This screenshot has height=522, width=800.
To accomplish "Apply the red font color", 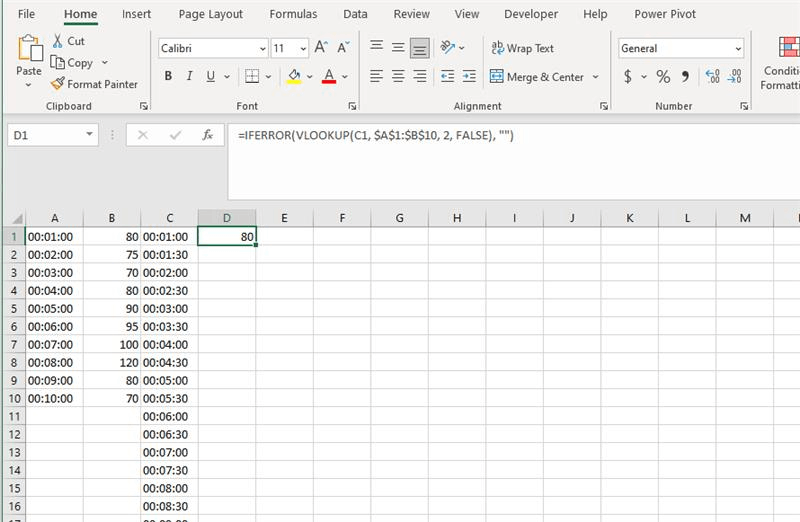I will click(329, 77).
